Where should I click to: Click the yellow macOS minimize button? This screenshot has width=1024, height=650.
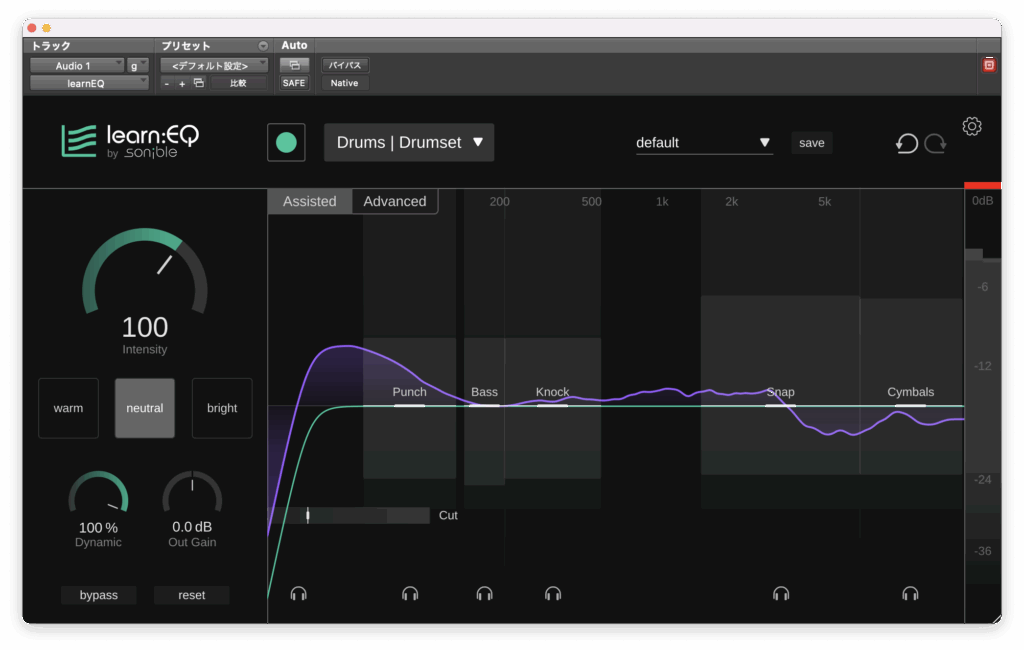tap(46, 28)
